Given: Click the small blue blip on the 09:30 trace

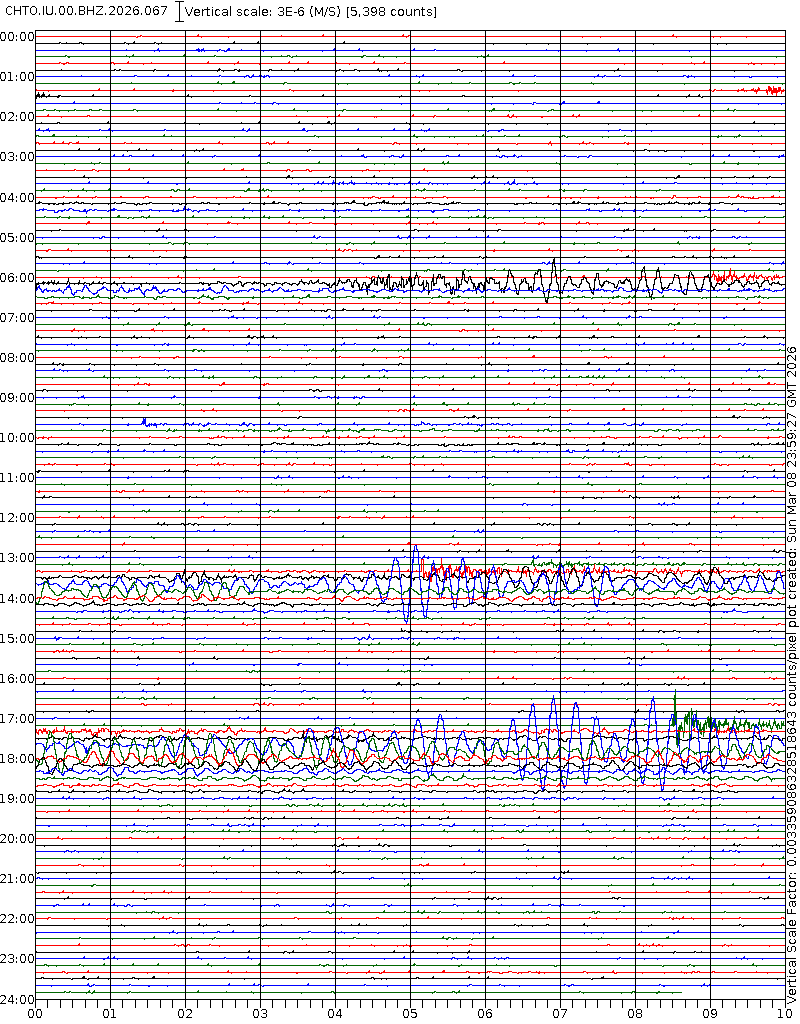Looking at the screenshot, I should pos(146,422).
